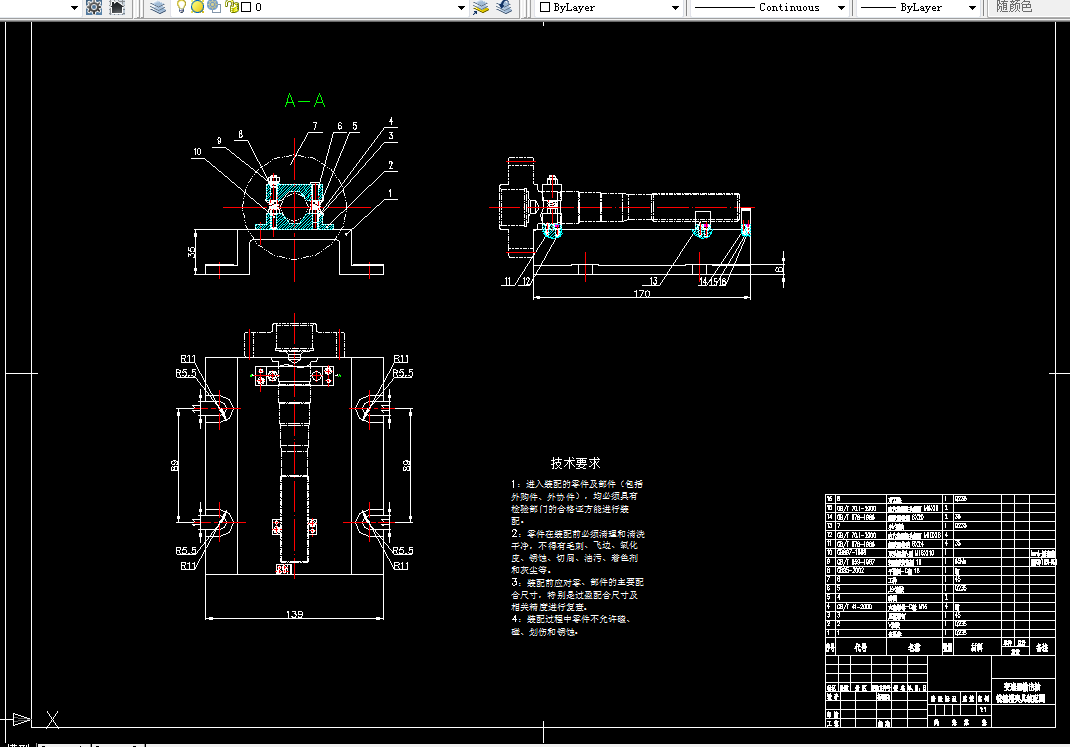
Task: Click the Make Object's Layer Current icon
Action: point(481,8)
